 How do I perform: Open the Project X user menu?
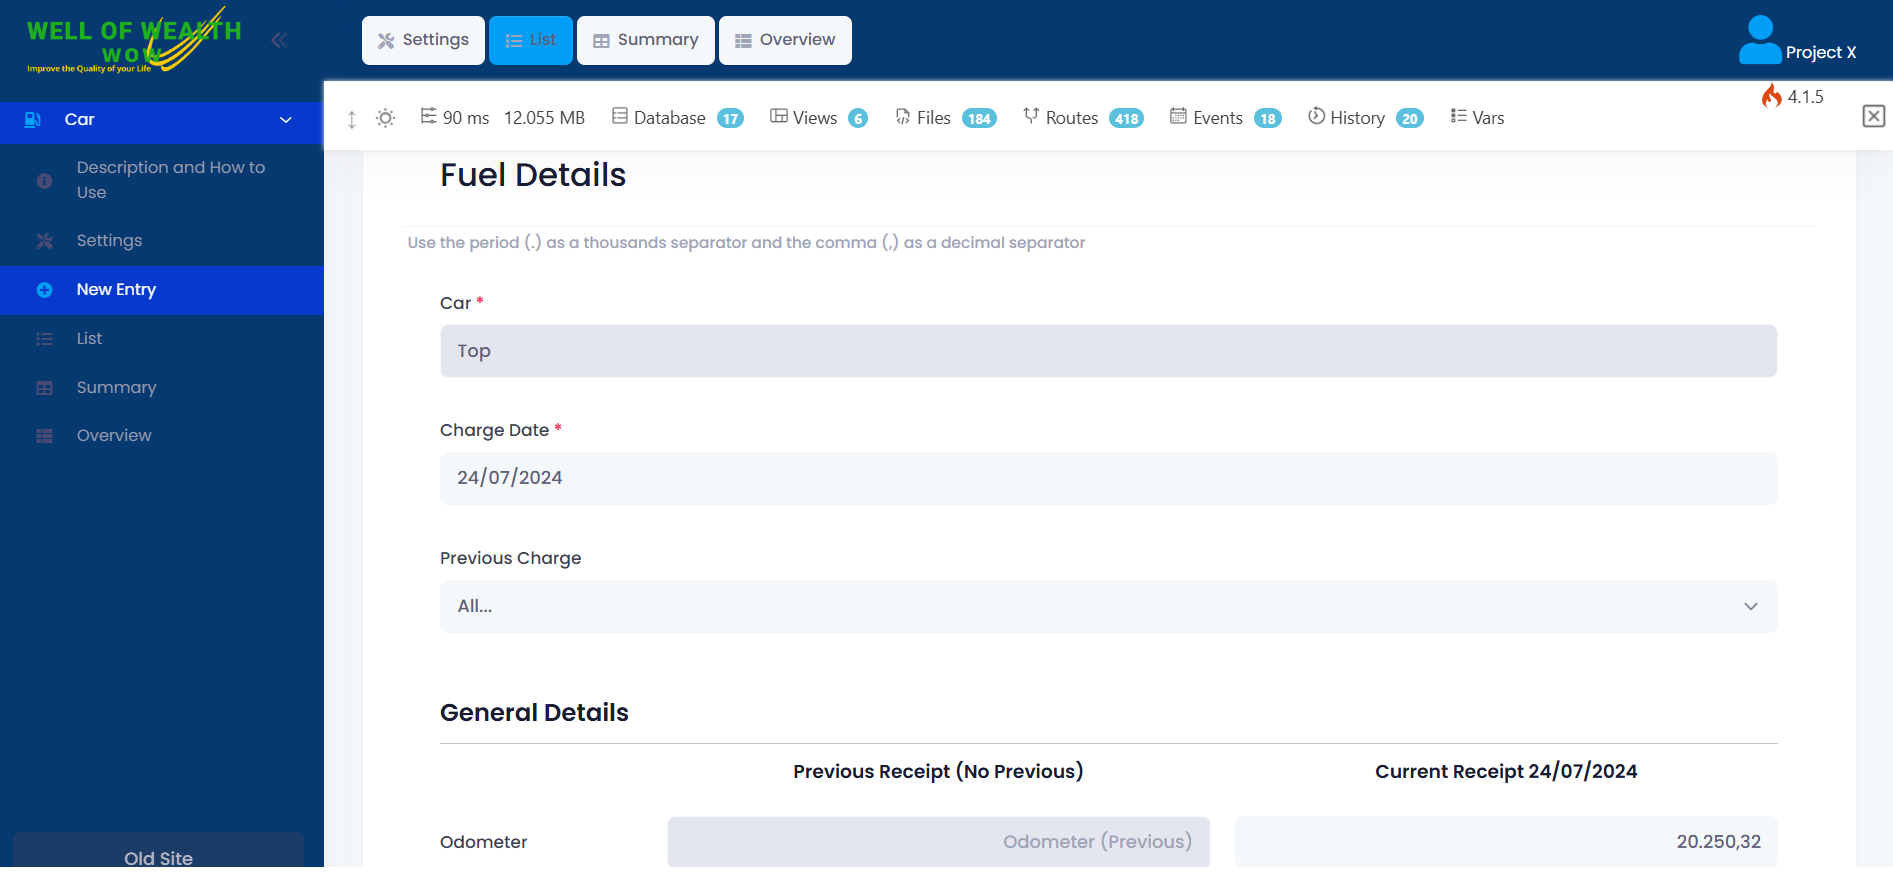[x=1798, y=42]
